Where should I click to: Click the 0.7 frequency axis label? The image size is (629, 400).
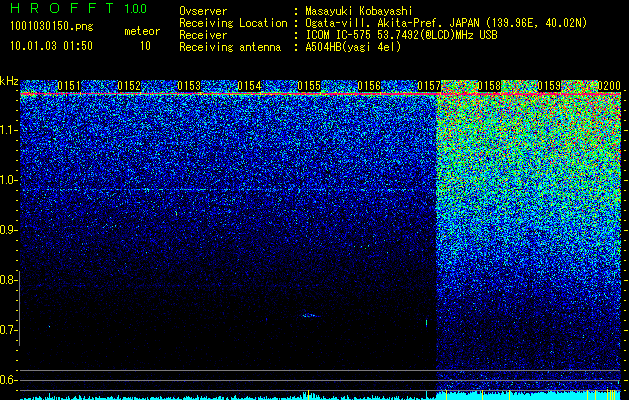tap(9, 330)
